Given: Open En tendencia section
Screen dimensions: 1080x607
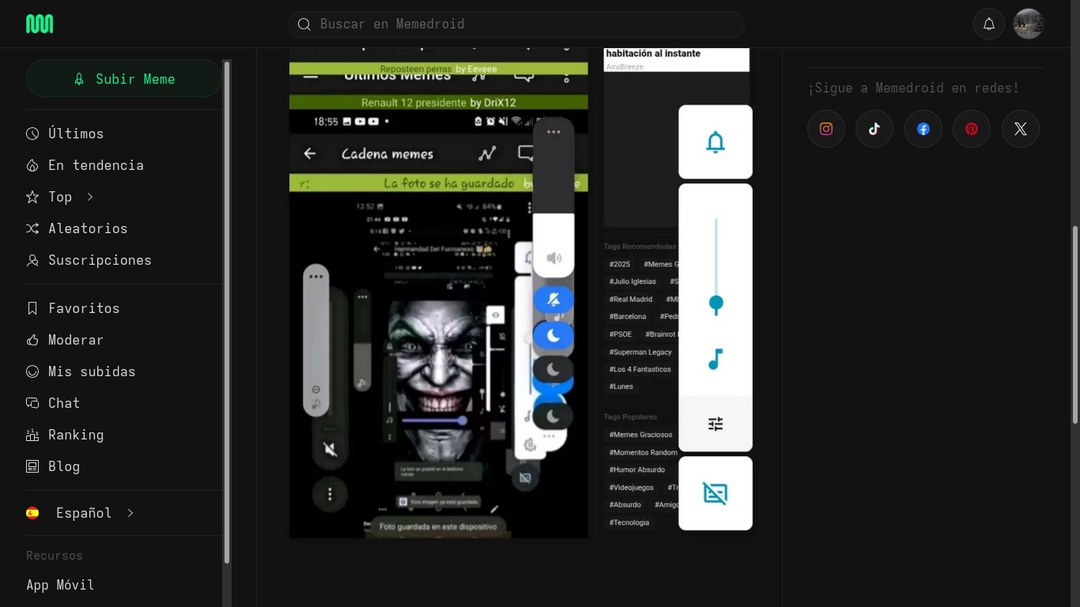Looking at the screenshot, I should pos(96,165).
